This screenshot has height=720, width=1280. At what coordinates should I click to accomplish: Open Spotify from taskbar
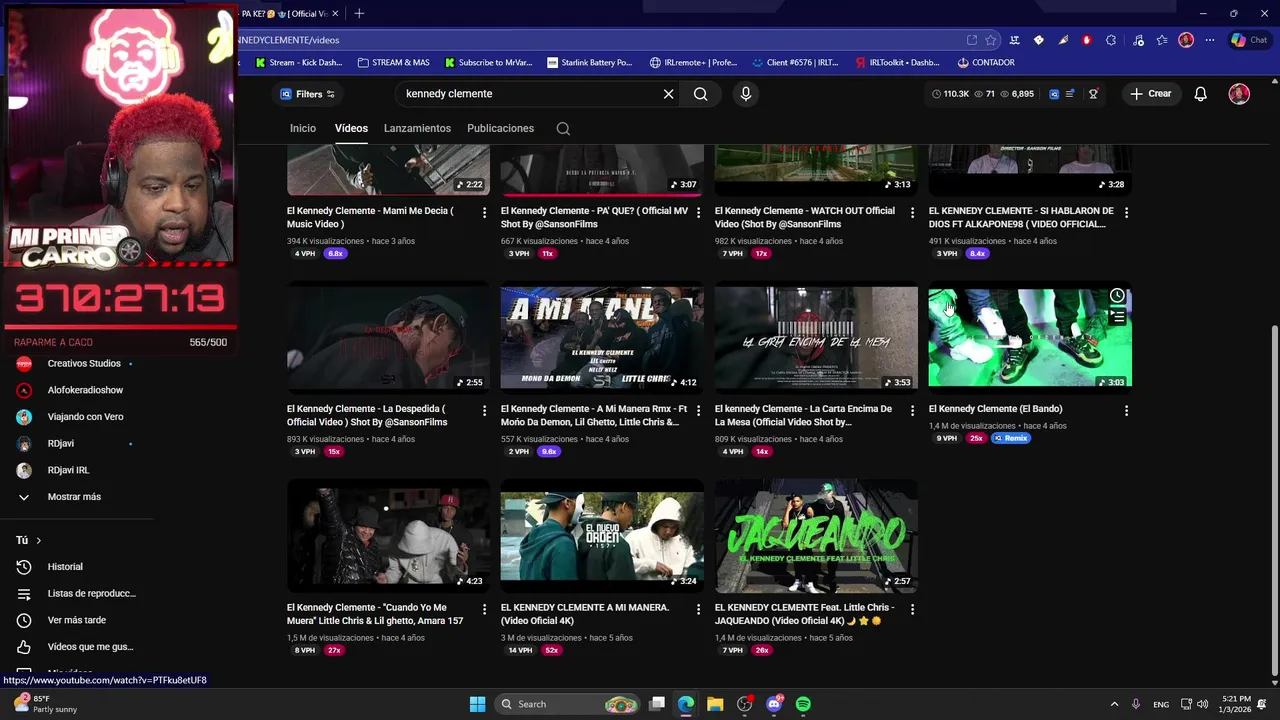pos(803,704)
